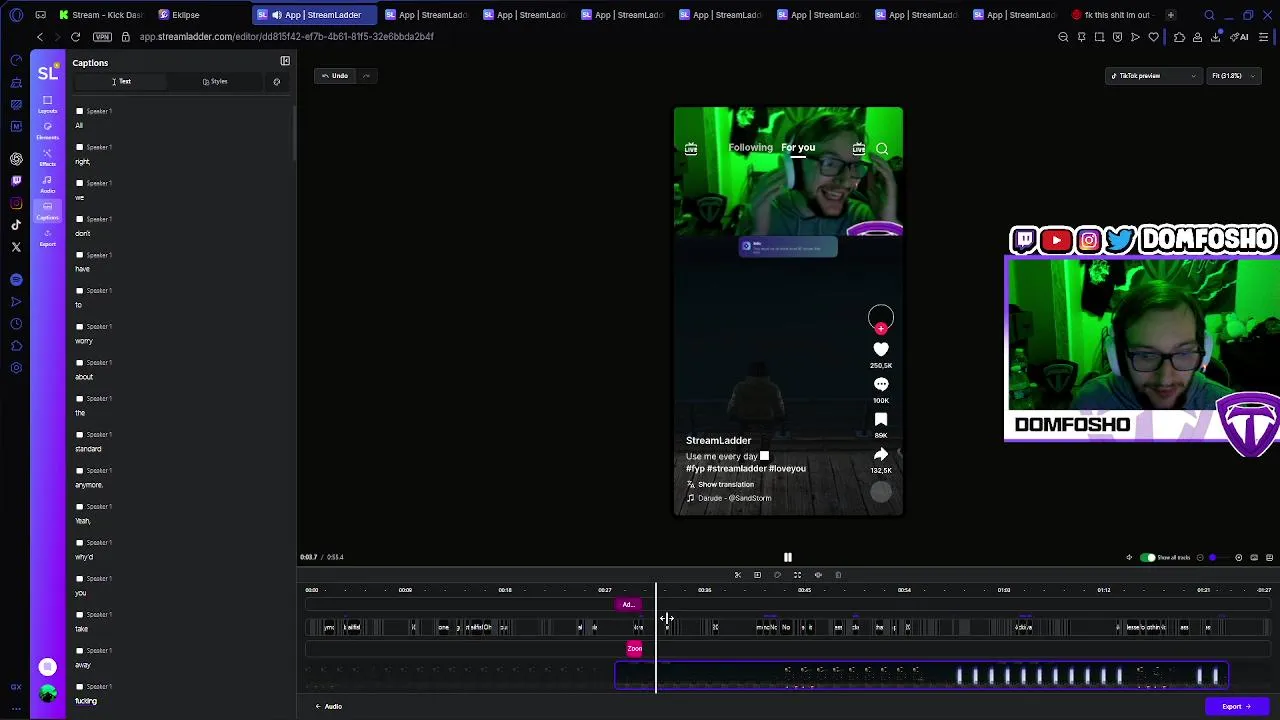Check the checkbox above caption 'All'
Image resolution: width=1280 pixels, height=720 pixels.
coord(79,111)
